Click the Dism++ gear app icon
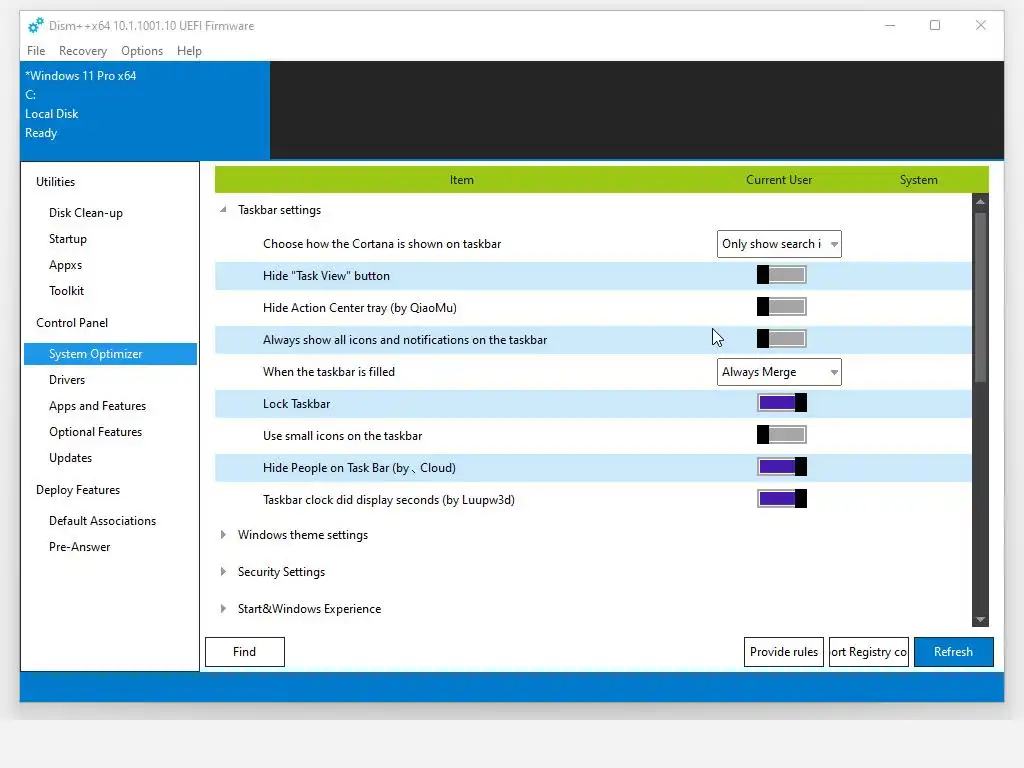The image size is (1024, 768). pyautogui.click(x=35, y=25)
